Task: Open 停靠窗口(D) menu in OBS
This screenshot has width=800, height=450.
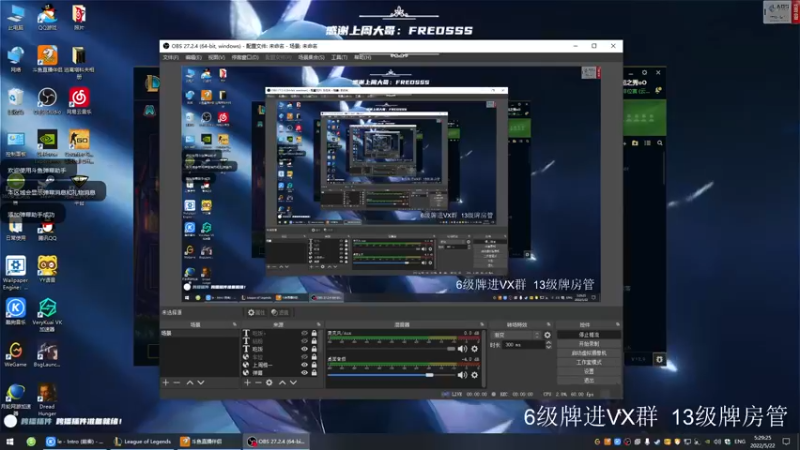Action: (245, 58)
